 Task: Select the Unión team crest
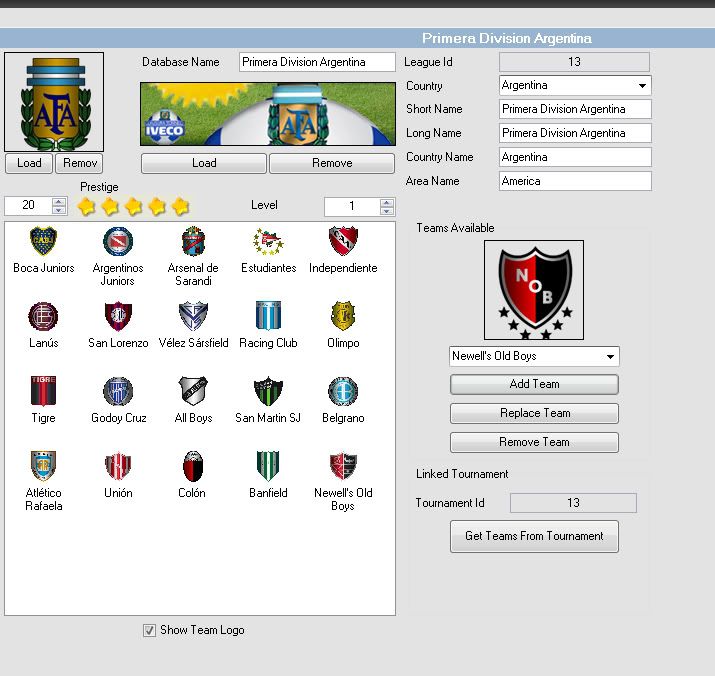pyautogui.click(x=118, y=466)
